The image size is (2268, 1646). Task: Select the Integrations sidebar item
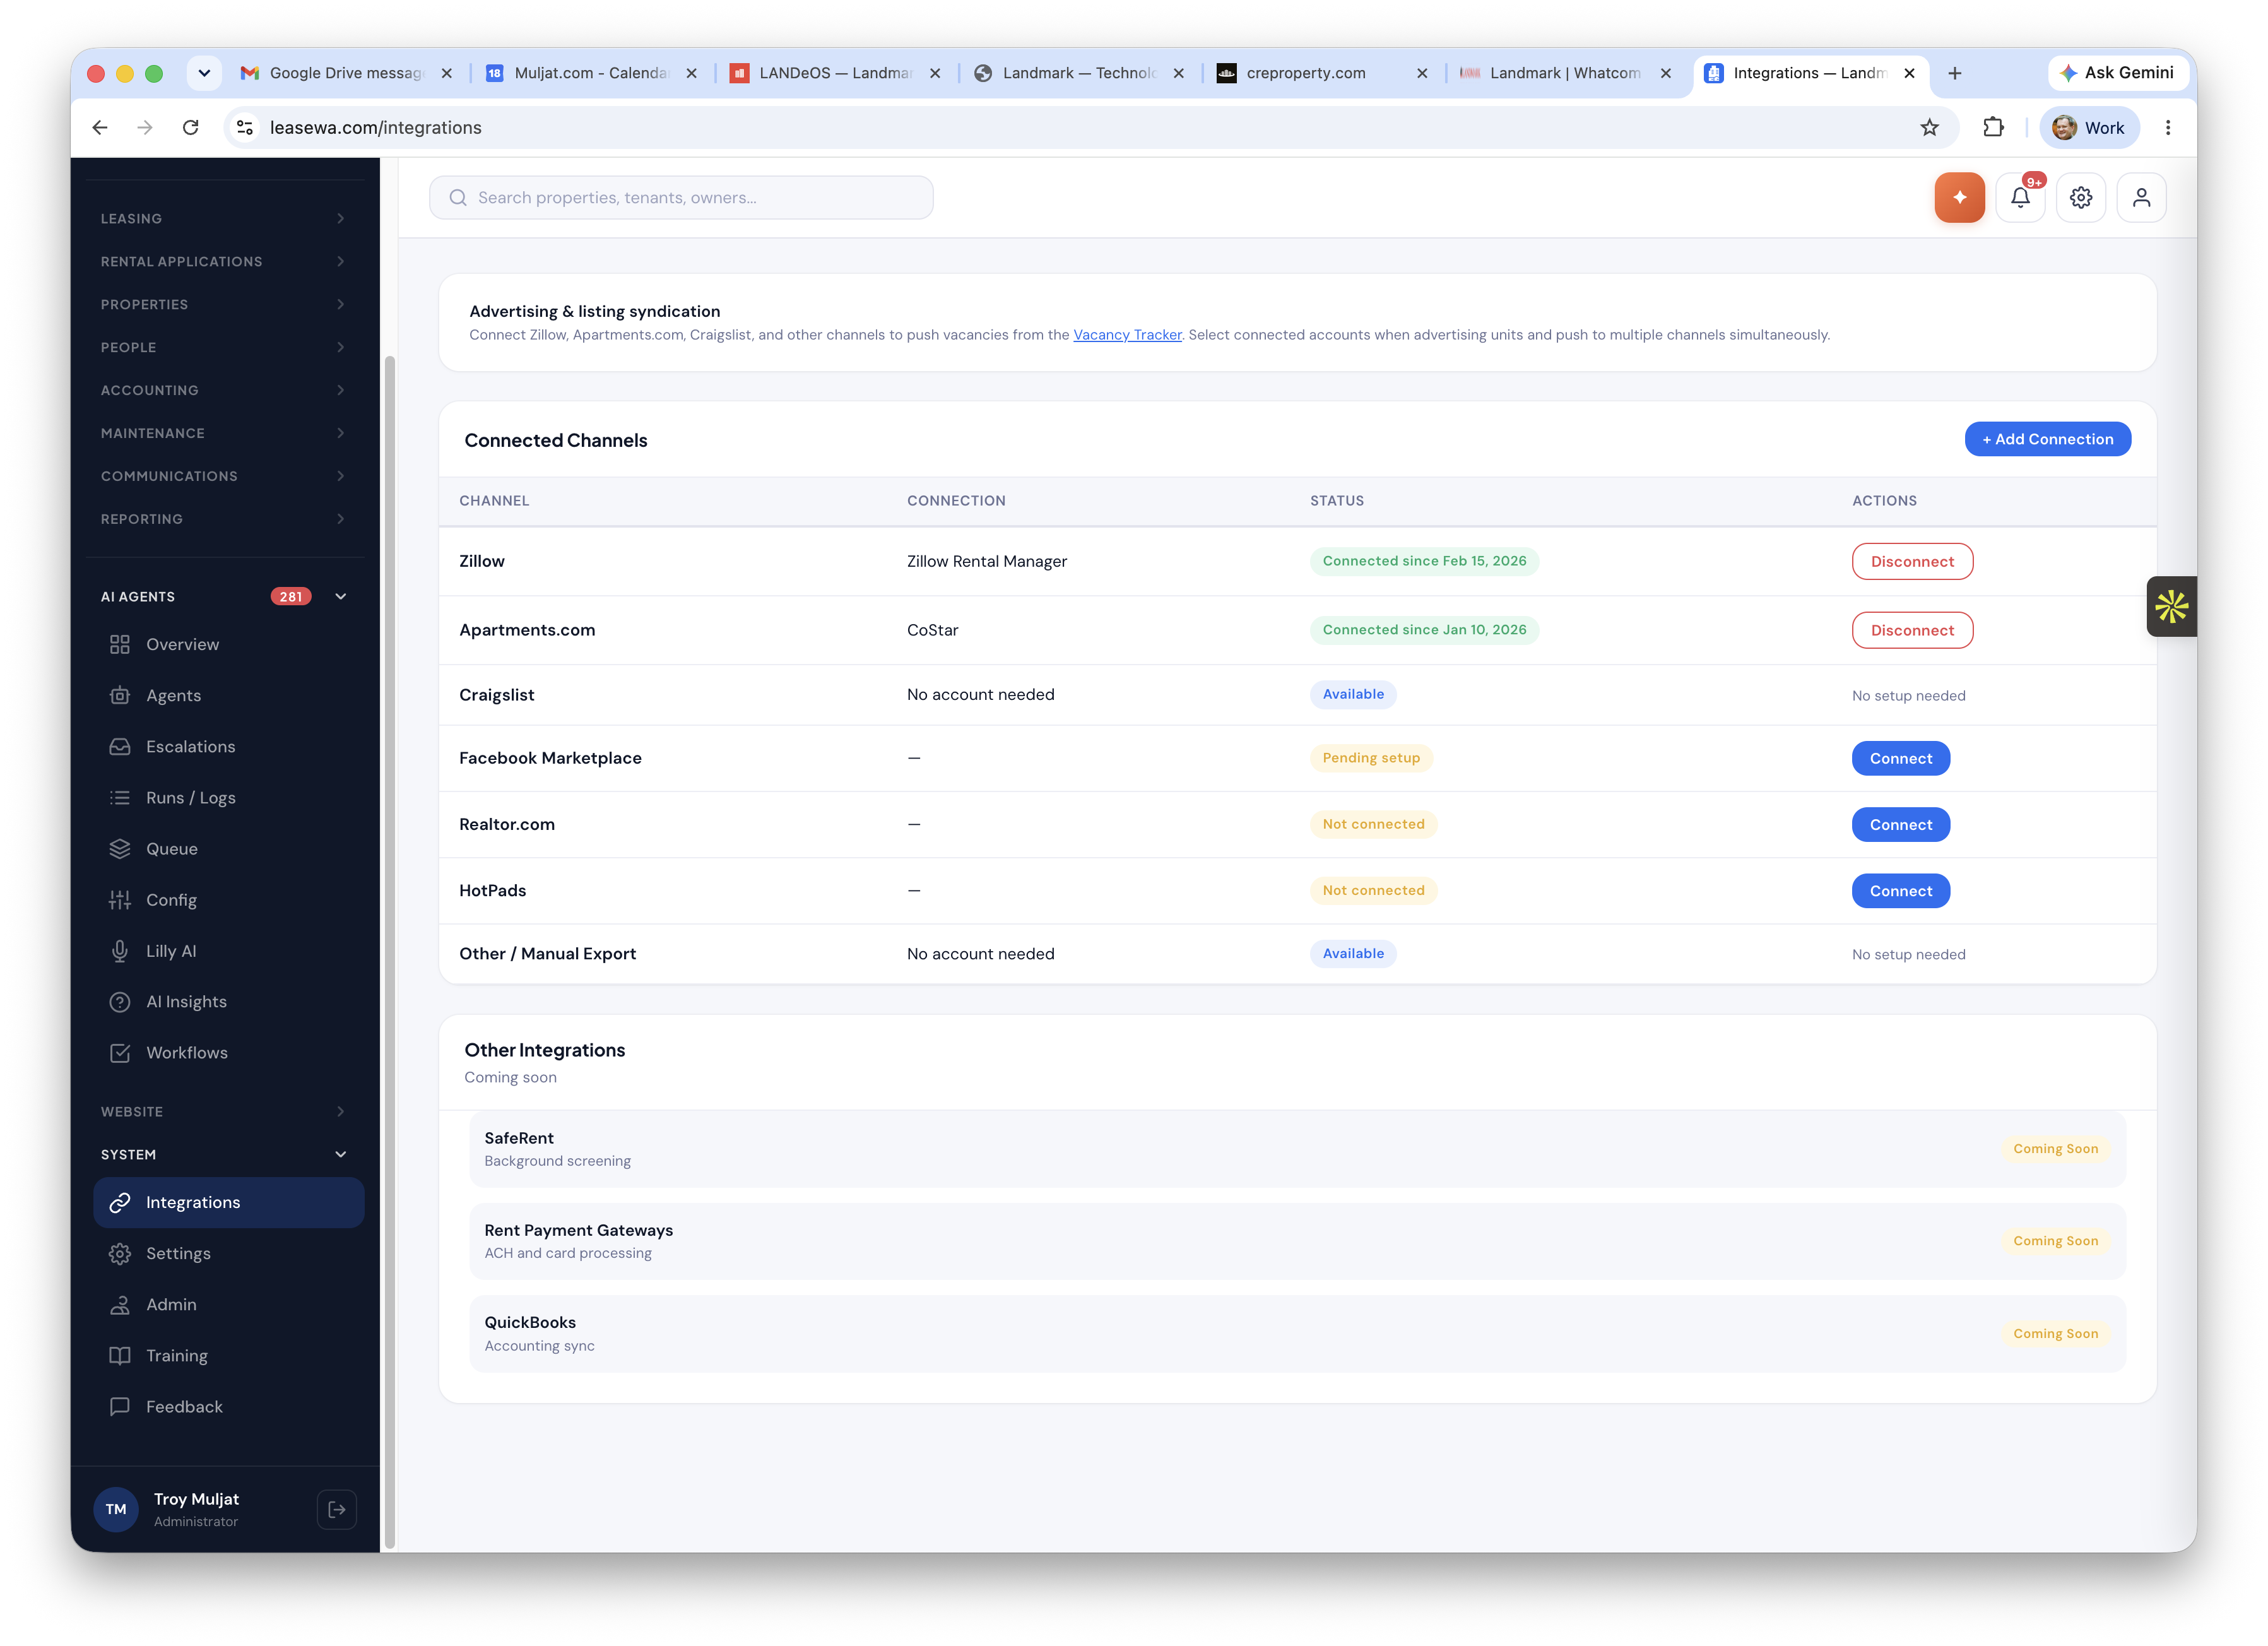(228, 1202)
